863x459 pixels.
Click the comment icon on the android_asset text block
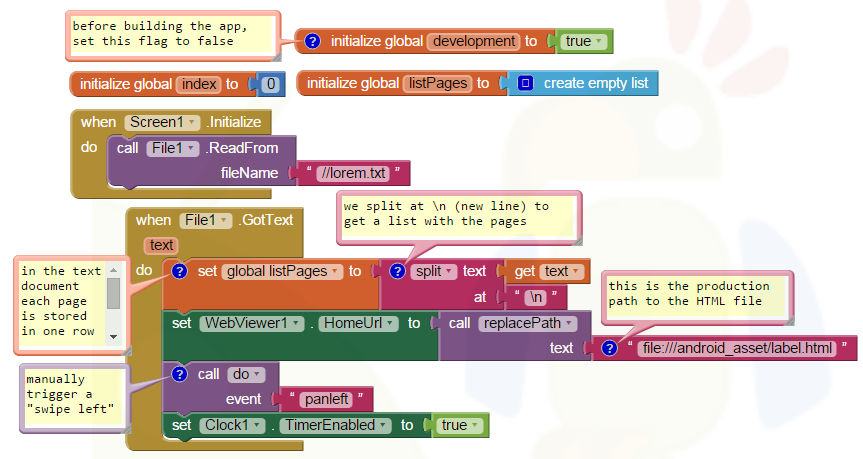click(x=610, y=348)
